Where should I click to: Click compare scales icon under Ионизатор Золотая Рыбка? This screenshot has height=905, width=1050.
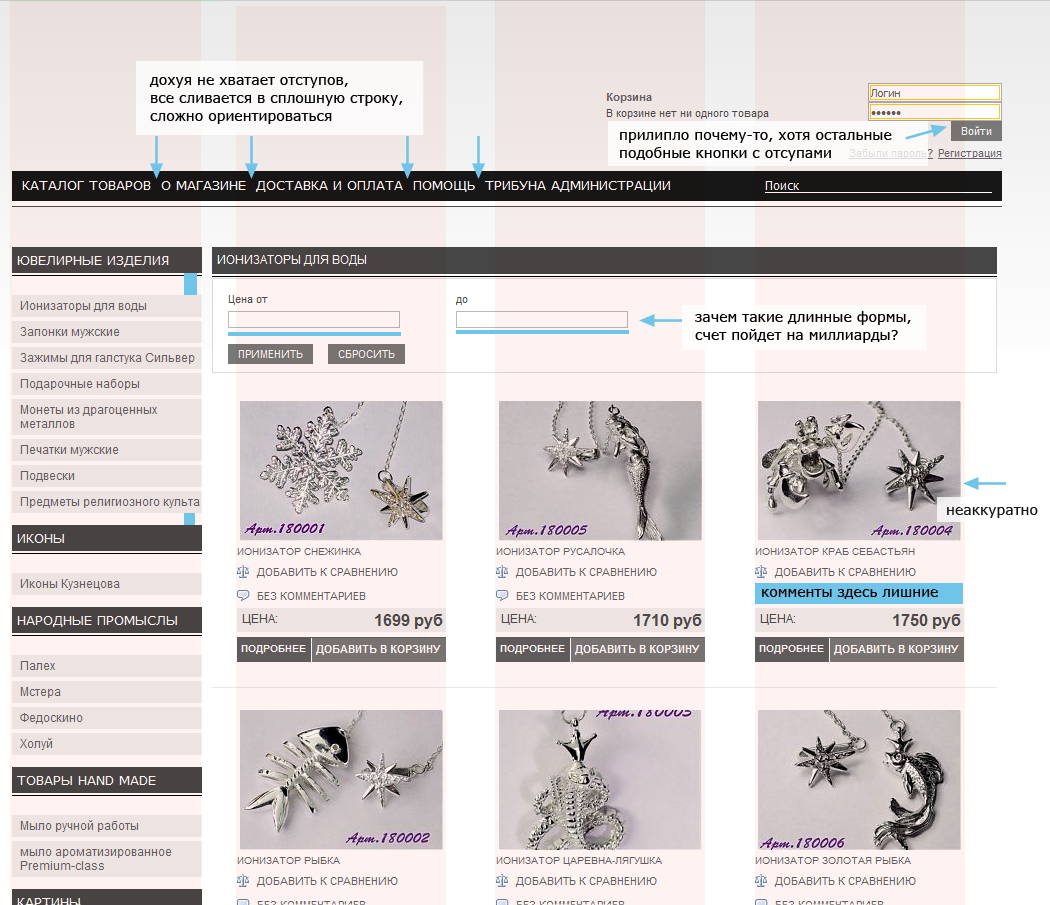click(x=761, y=881)
